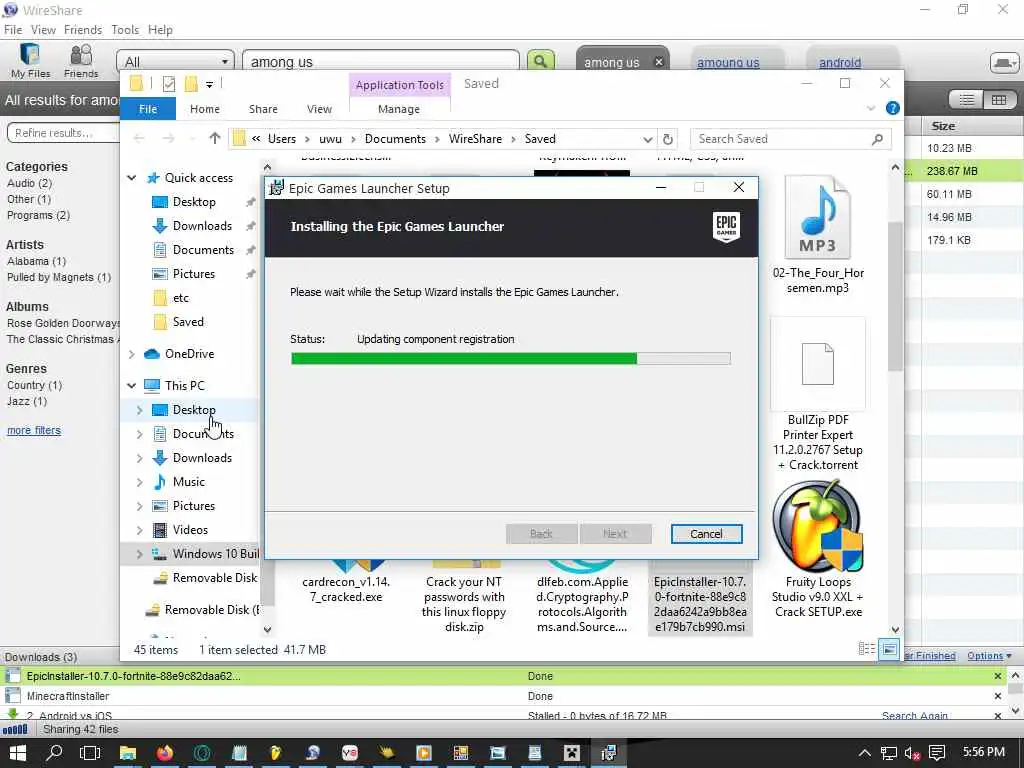Expand Windows 10 Build drive node
The height and width of the screenshot is (768, 1024).
tap(139, 554)
